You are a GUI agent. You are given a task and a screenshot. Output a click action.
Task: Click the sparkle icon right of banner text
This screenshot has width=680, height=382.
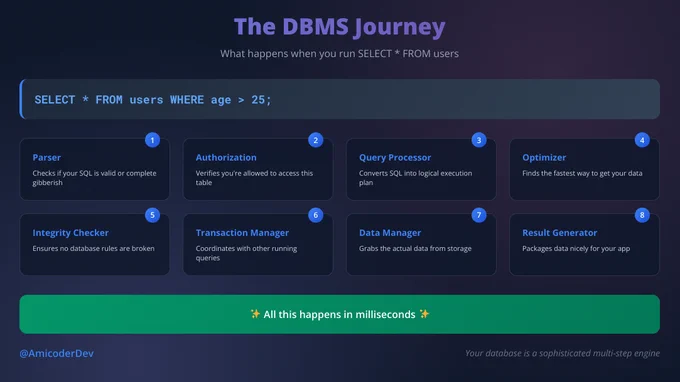[x=424, y=313]
